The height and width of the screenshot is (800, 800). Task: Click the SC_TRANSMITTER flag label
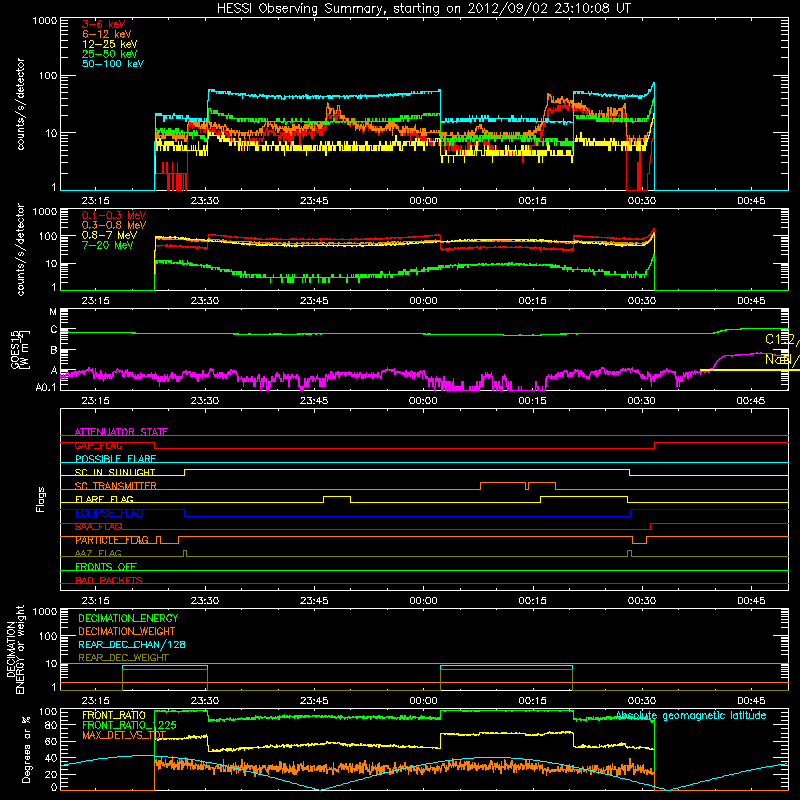click(115, 486)
